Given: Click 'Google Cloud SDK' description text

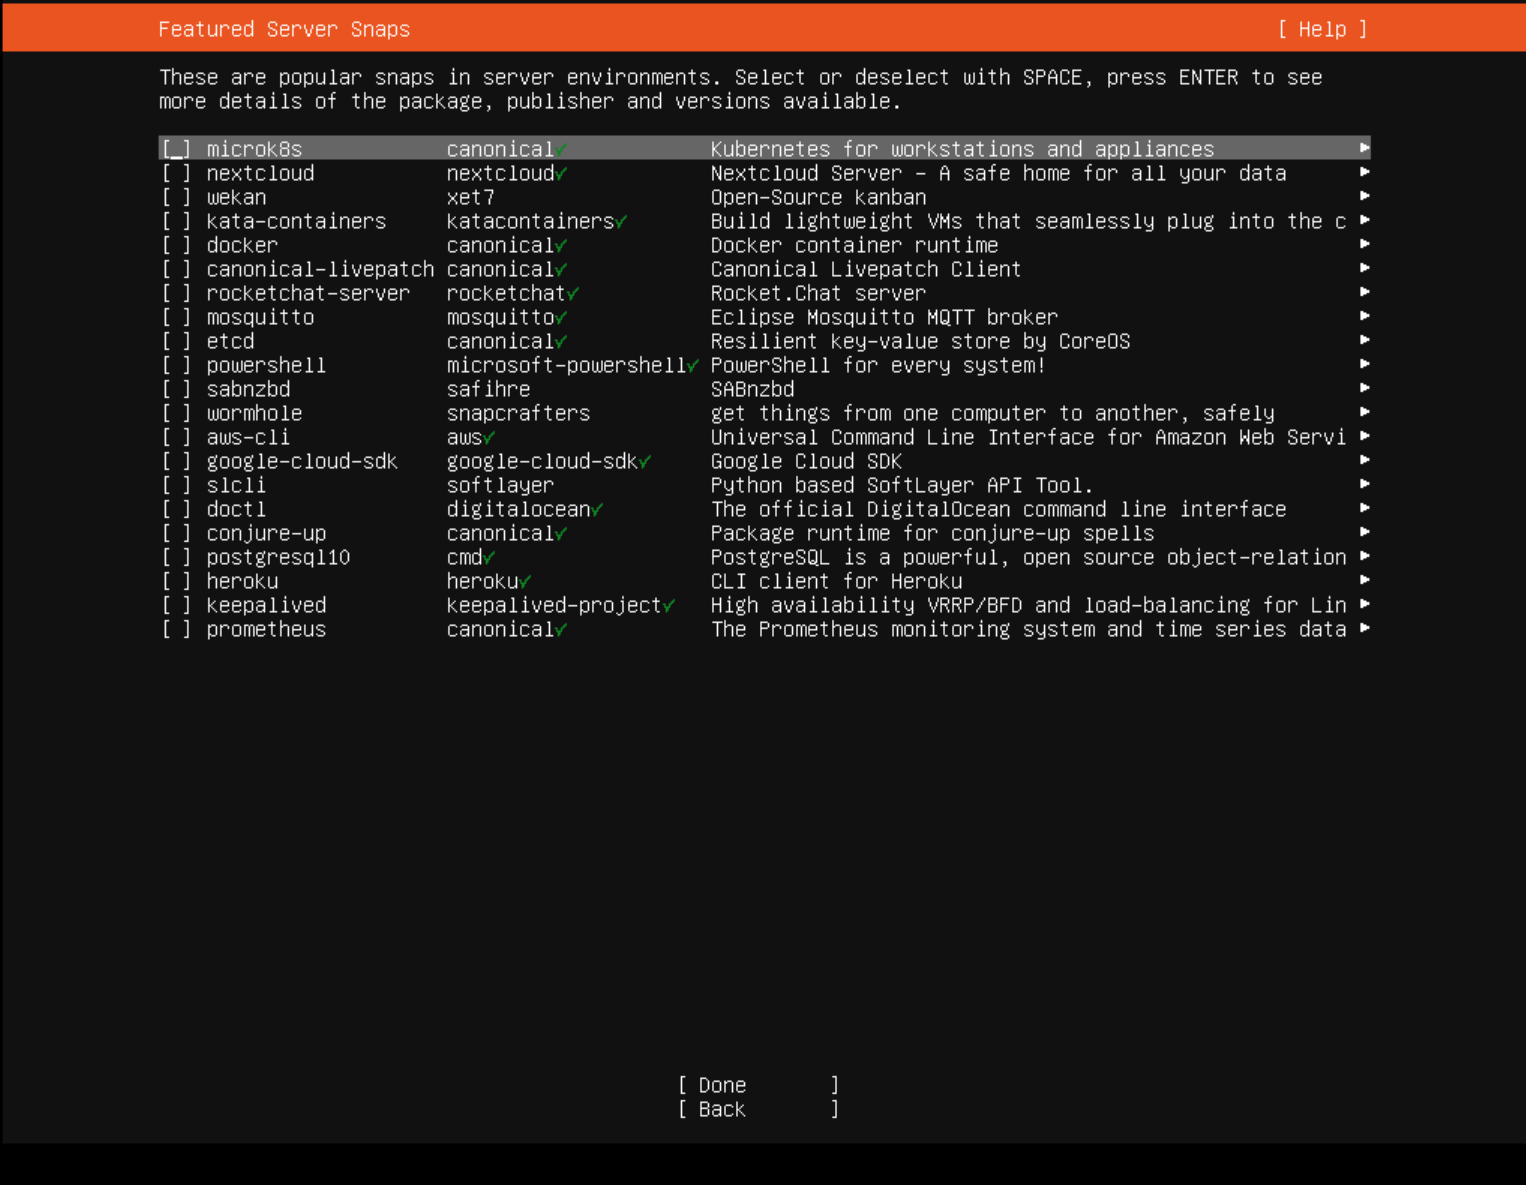Looking at the screenshot, I should click(x=806, y=461).
